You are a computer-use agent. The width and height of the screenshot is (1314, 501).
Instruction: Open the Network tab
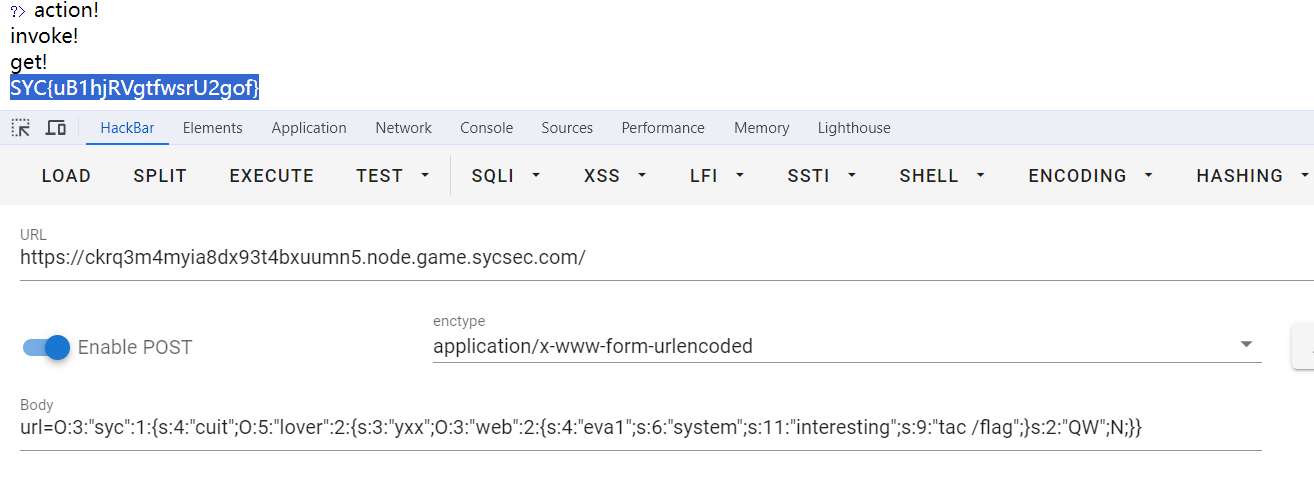[403, 128]
